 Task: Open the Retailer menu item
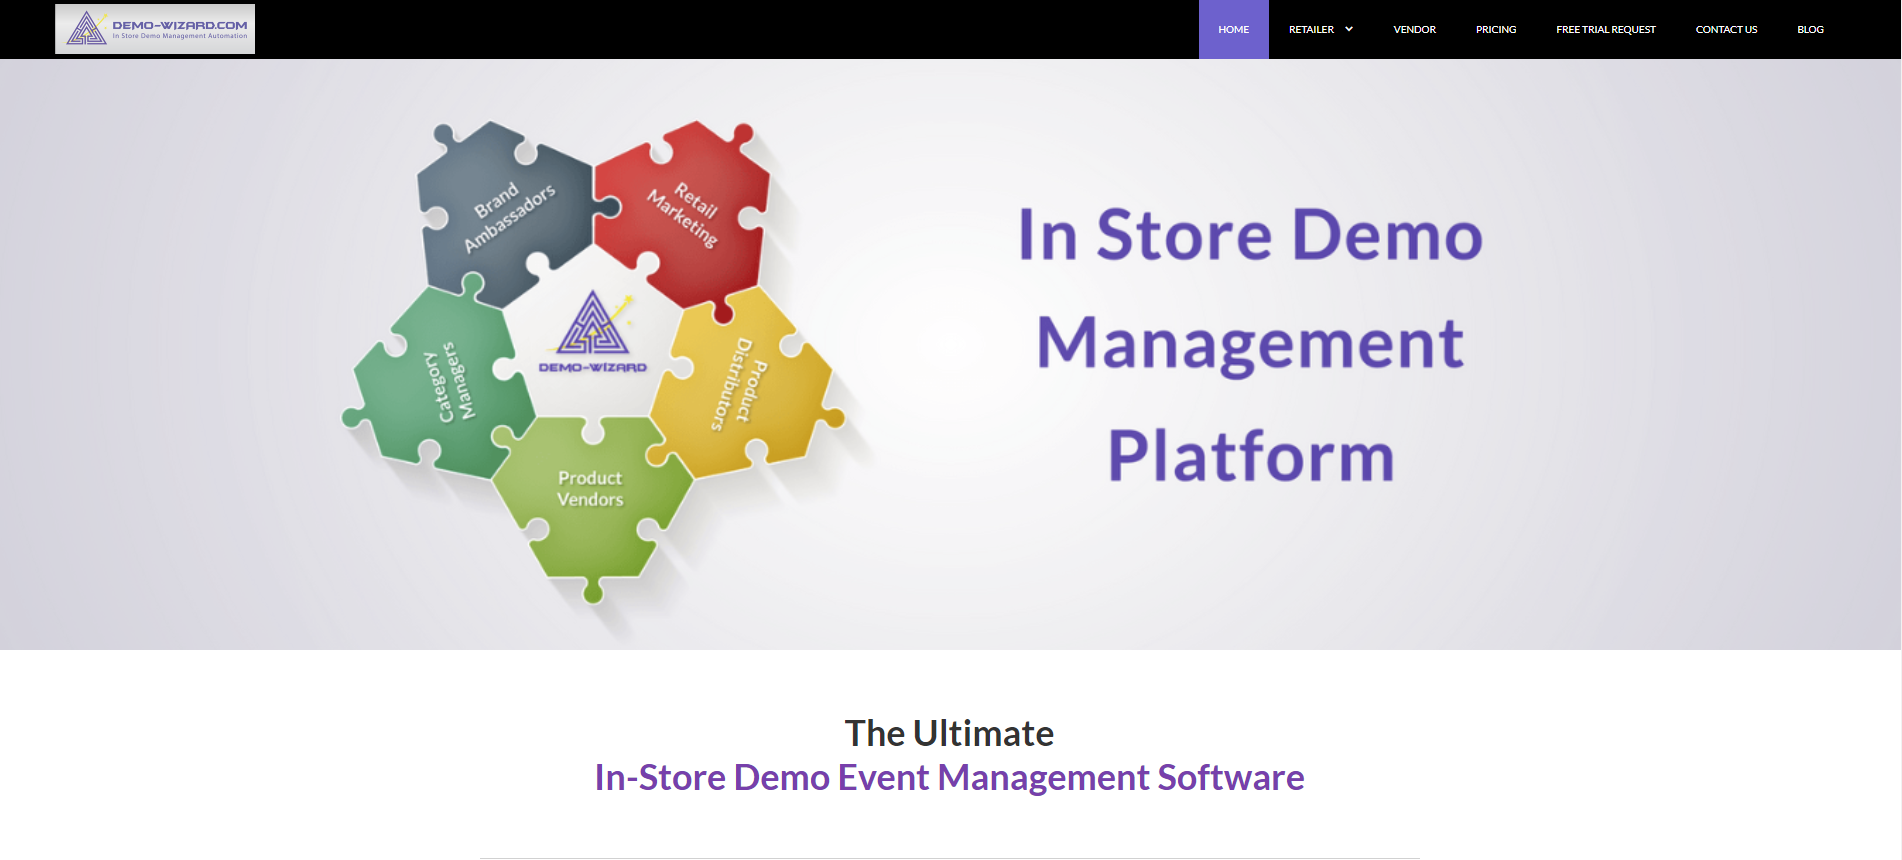tap(1311, 29)
